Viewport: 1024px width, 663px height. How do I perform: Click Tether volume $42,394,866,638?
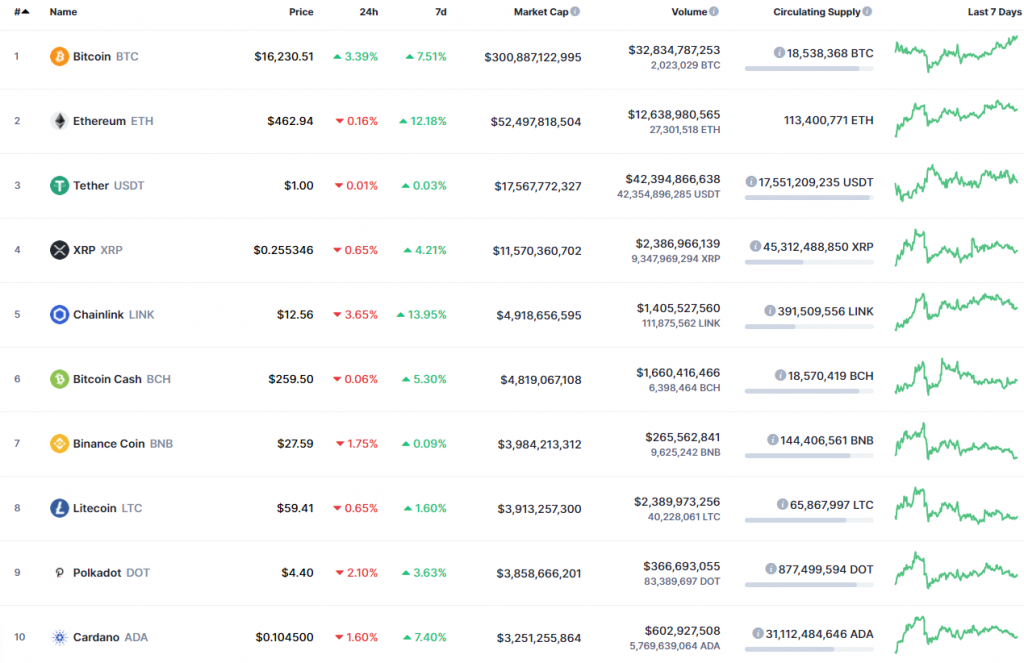coord(673,179)
